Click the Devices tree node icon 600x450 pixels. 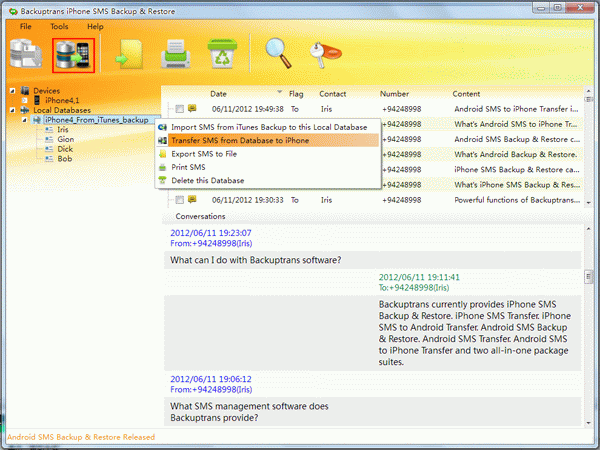tap(25, 91)
